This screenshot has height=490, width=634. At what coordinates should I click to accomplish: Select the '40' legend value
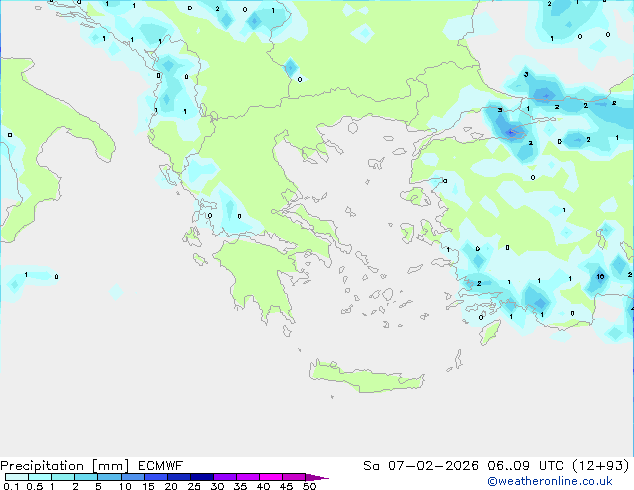(x=263, y=486)
